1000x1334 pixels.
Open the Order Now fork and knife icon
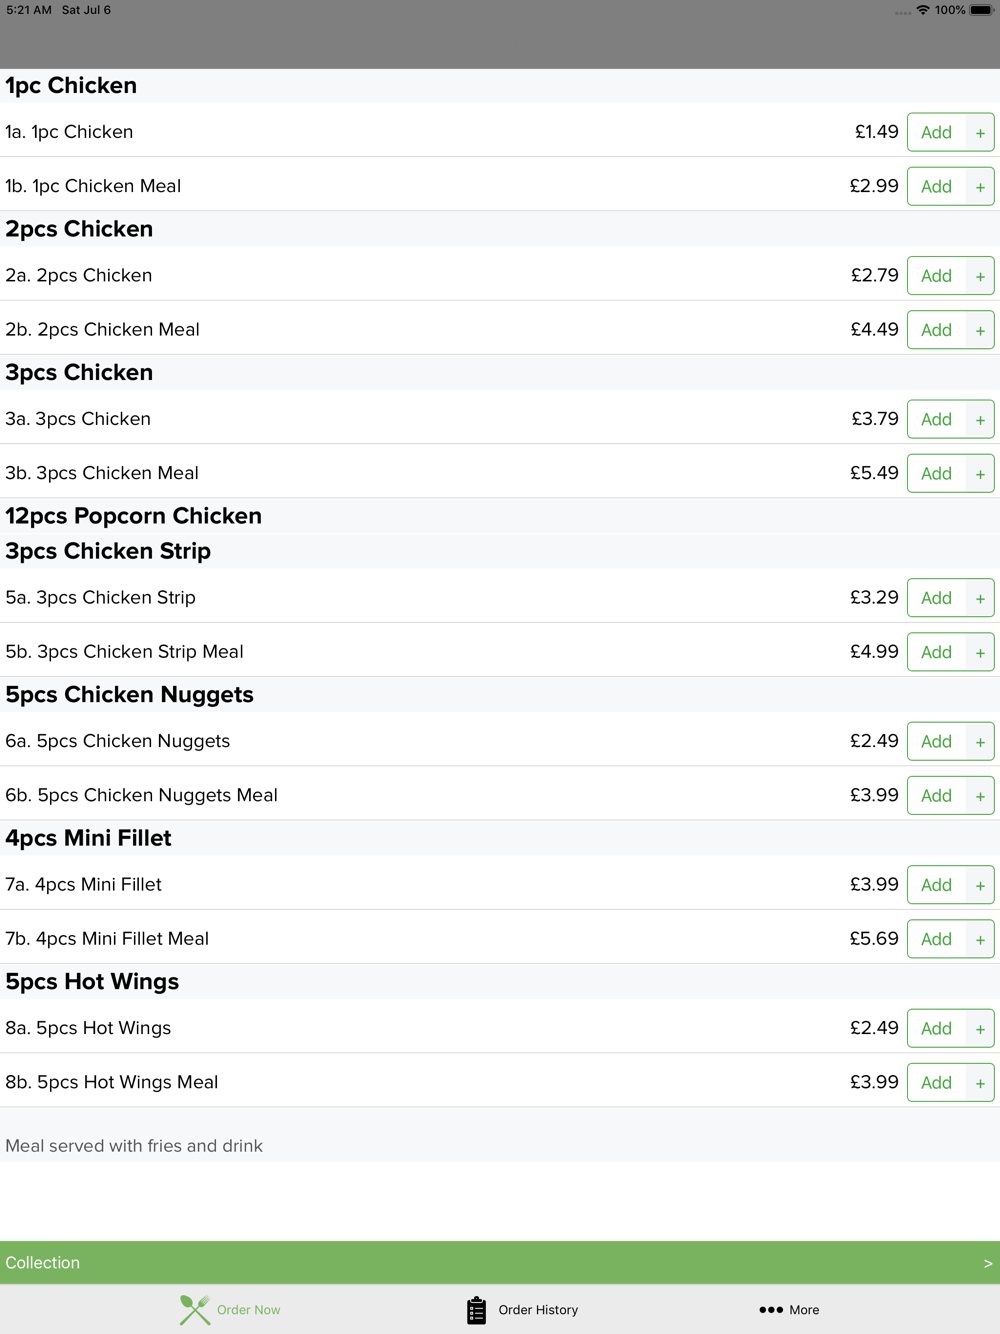click(195, 1309)
